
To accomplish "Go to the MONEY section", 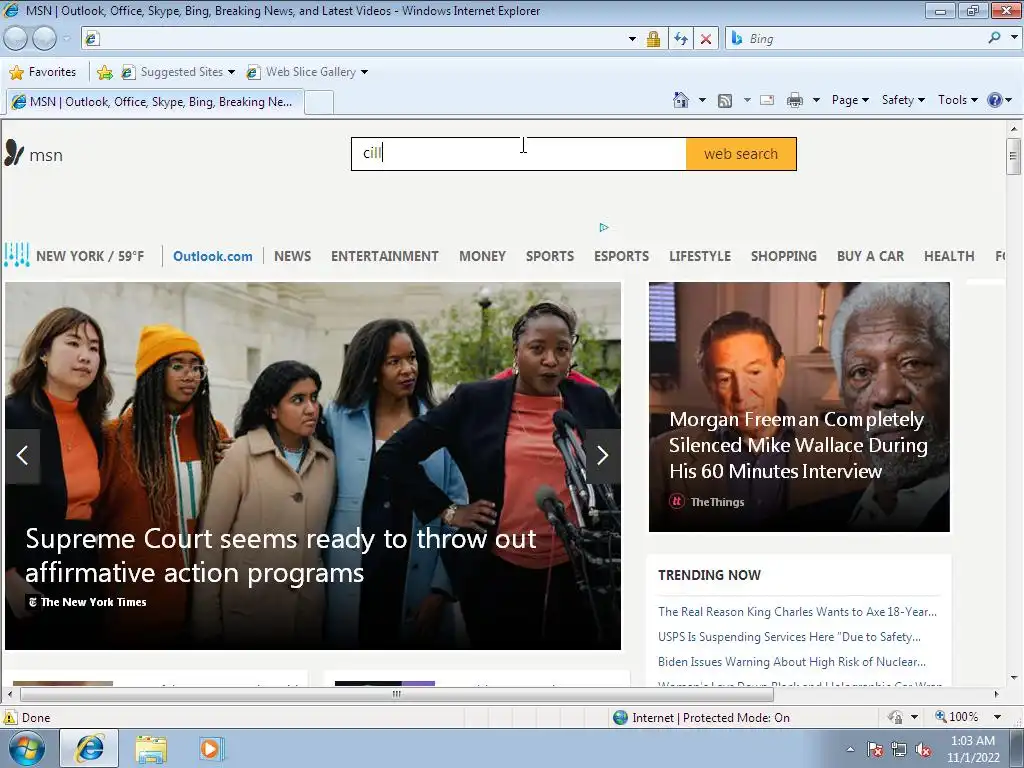I will pyautogui.click(x=482, y=256).
